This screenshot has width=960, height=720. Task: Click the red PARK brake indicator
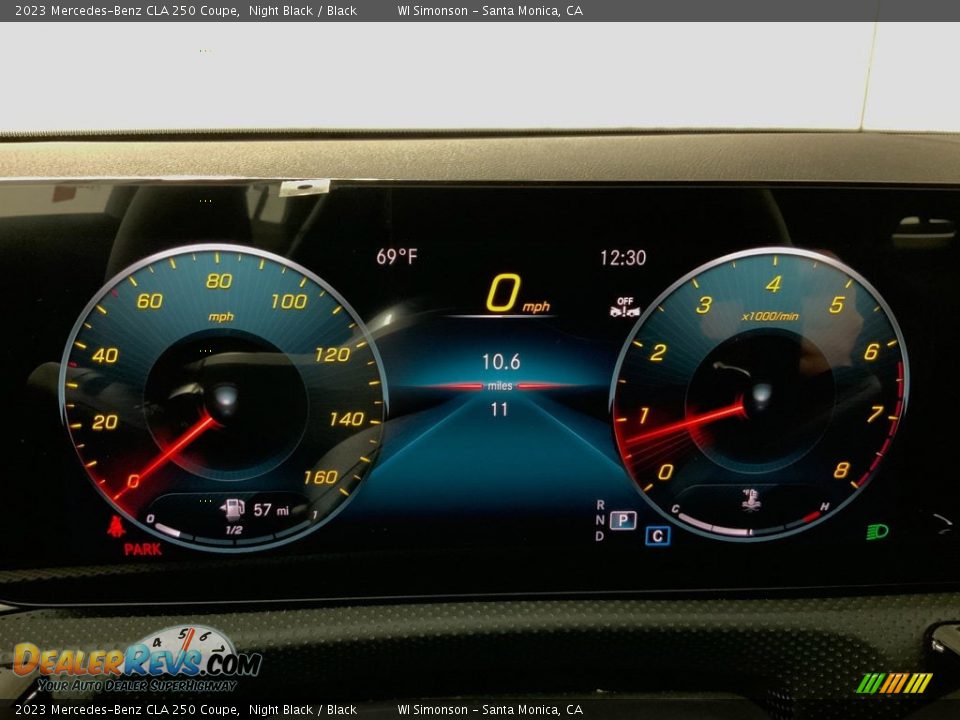143,549
